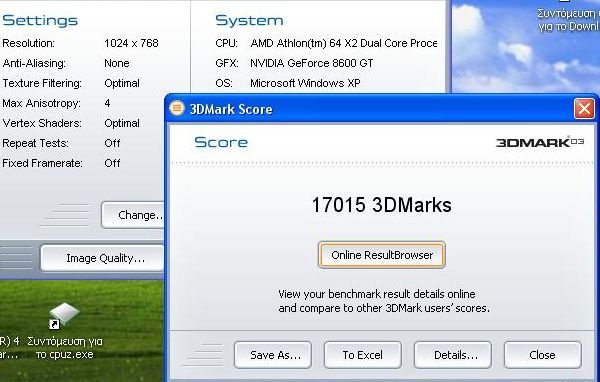Click the Συντόμευση για το cpuz.exe label
The height and width of the screenshot is (382, 600).
tap(65, 348)
